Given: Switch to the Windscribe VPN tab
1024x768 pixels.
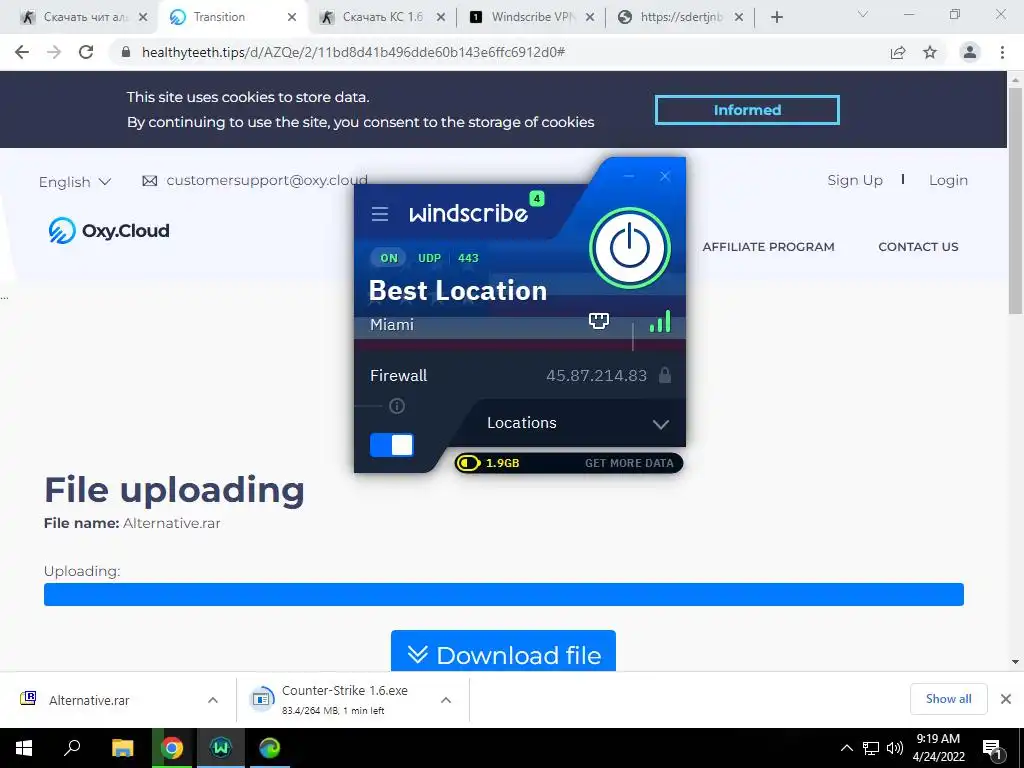Looking at the screenshot, I should pyautogui.click(x=533, y=17).
